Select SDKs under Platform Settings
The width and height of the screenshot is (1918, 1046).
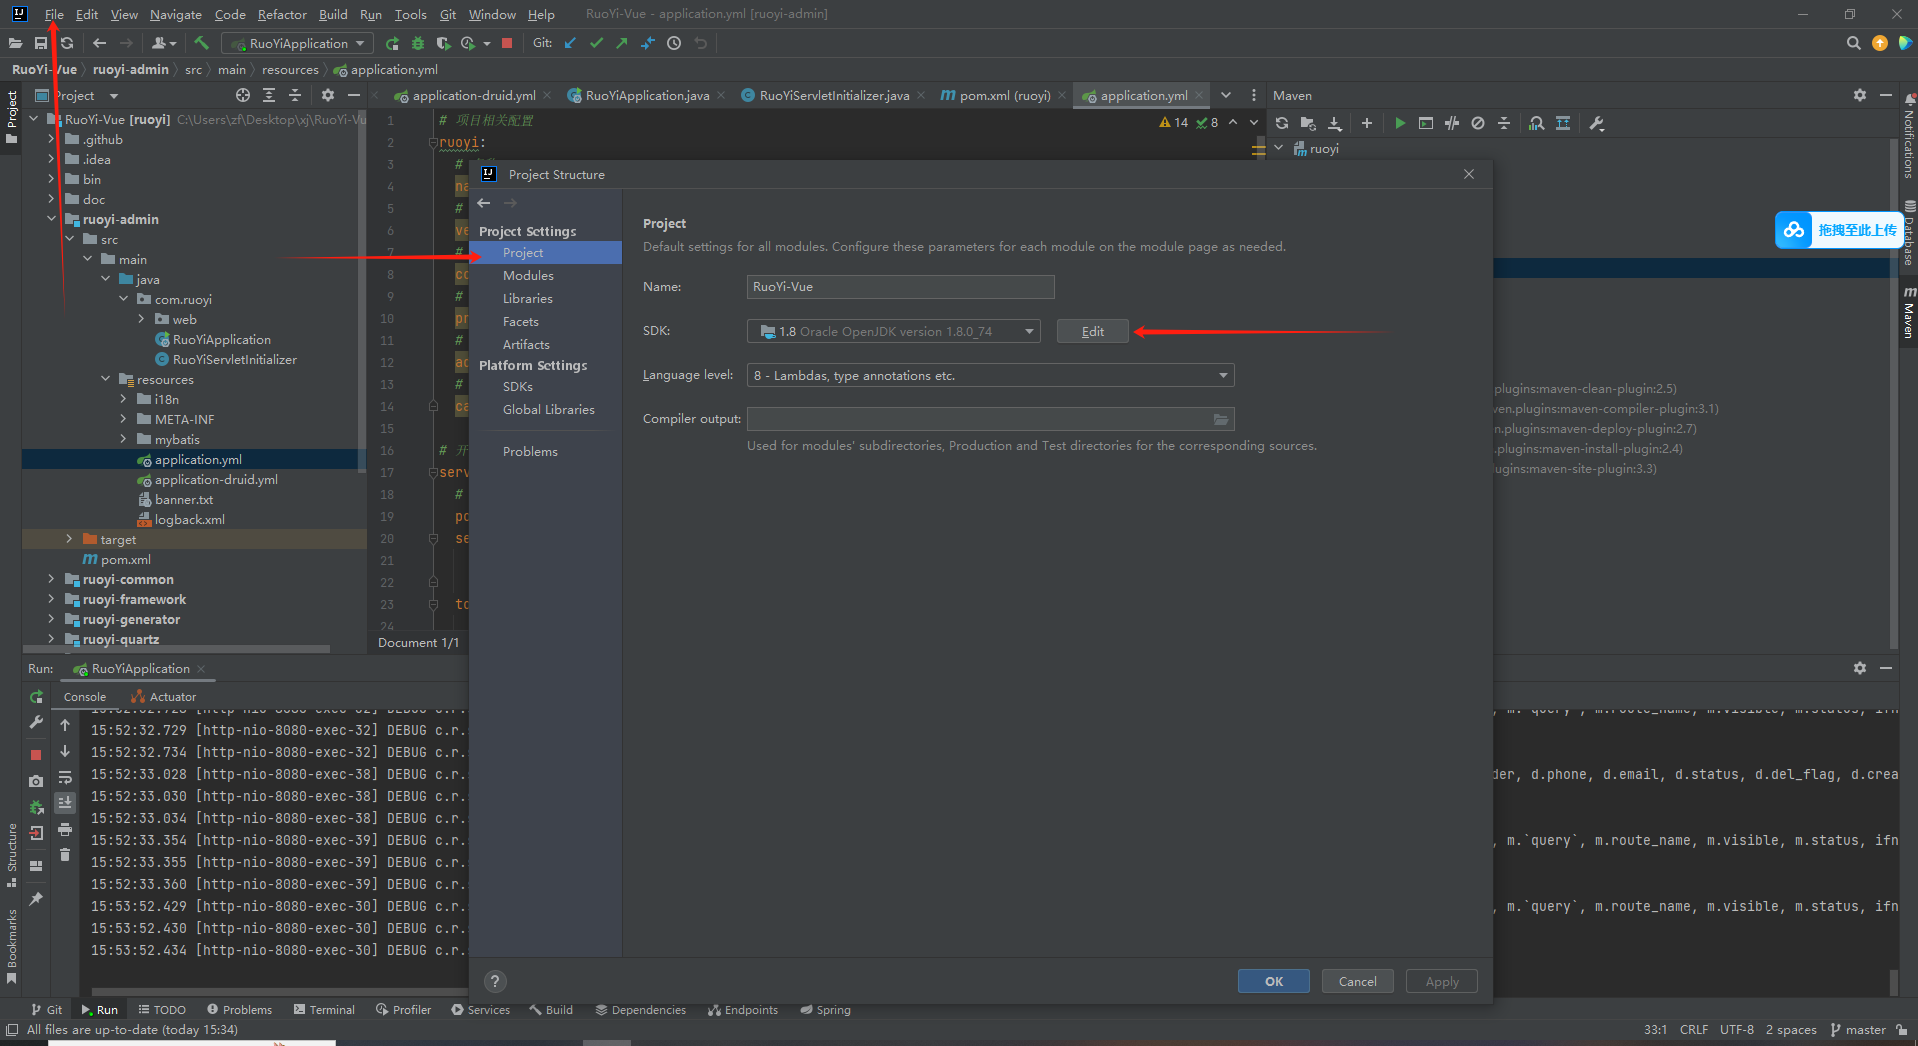tap(518, 386)
